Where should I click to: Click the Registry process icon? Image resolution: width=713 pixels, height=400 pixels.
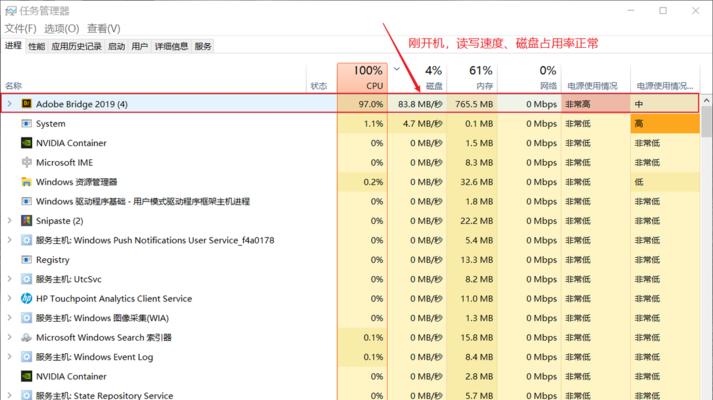(26, 260)
